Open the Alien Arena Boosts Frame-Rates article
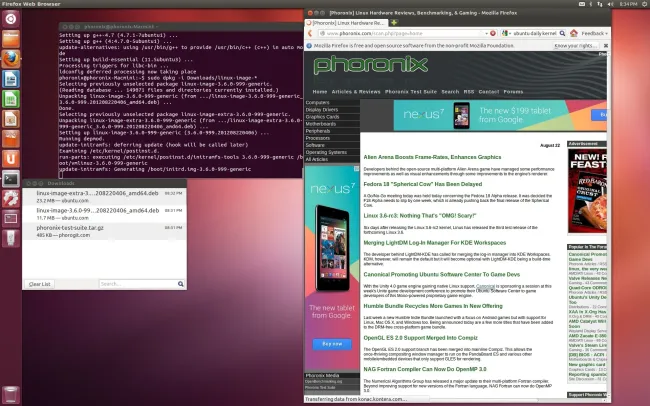This screenshot has width=650, height=406. tap(432, 157)
